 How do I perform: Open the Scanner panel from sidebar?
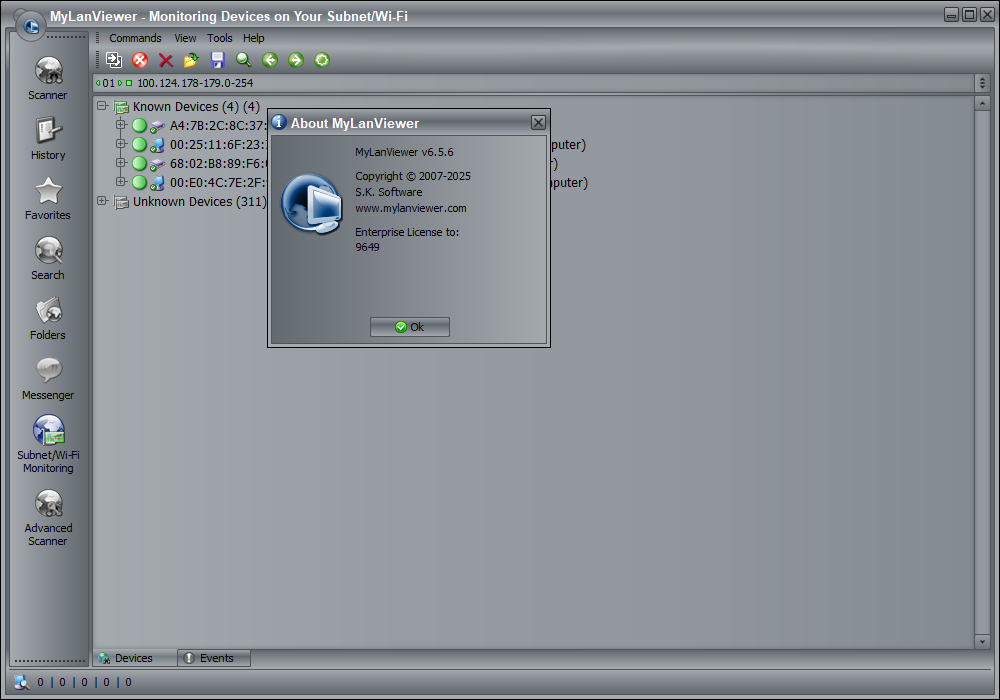click(48, 78)
